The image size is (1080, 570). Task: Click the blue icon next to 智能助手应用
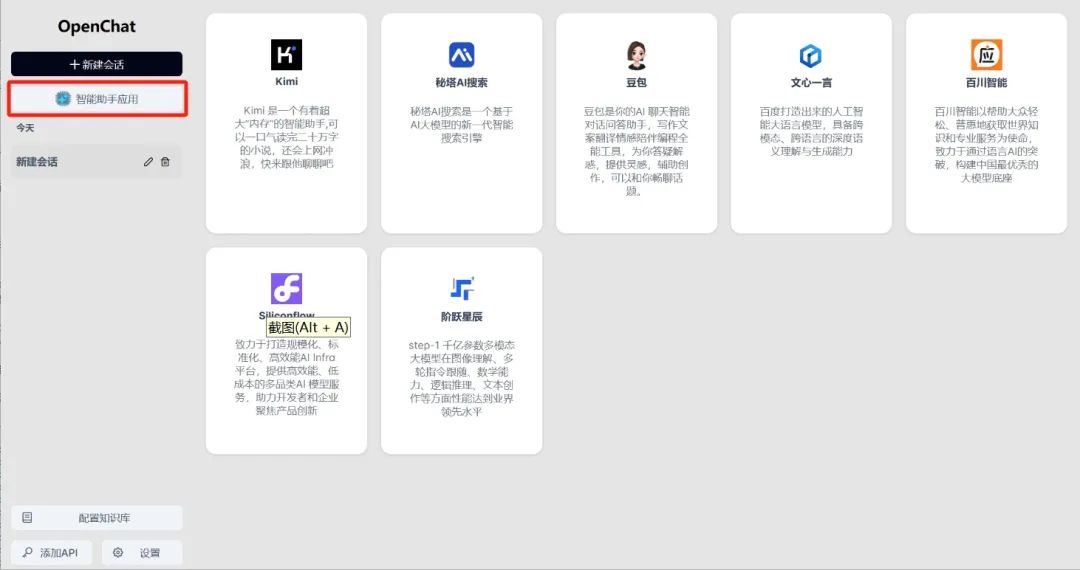(x=63, y=98)
